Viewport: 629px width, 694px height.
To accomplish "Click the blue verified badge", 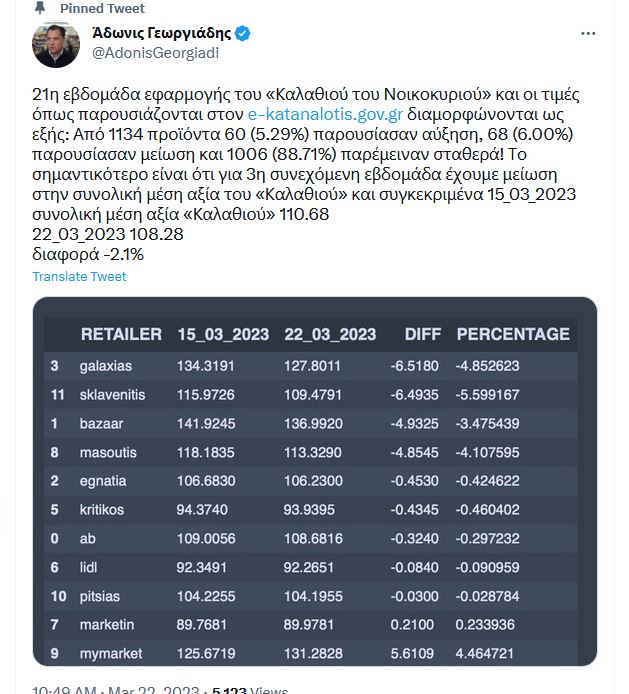I will 243,33.
